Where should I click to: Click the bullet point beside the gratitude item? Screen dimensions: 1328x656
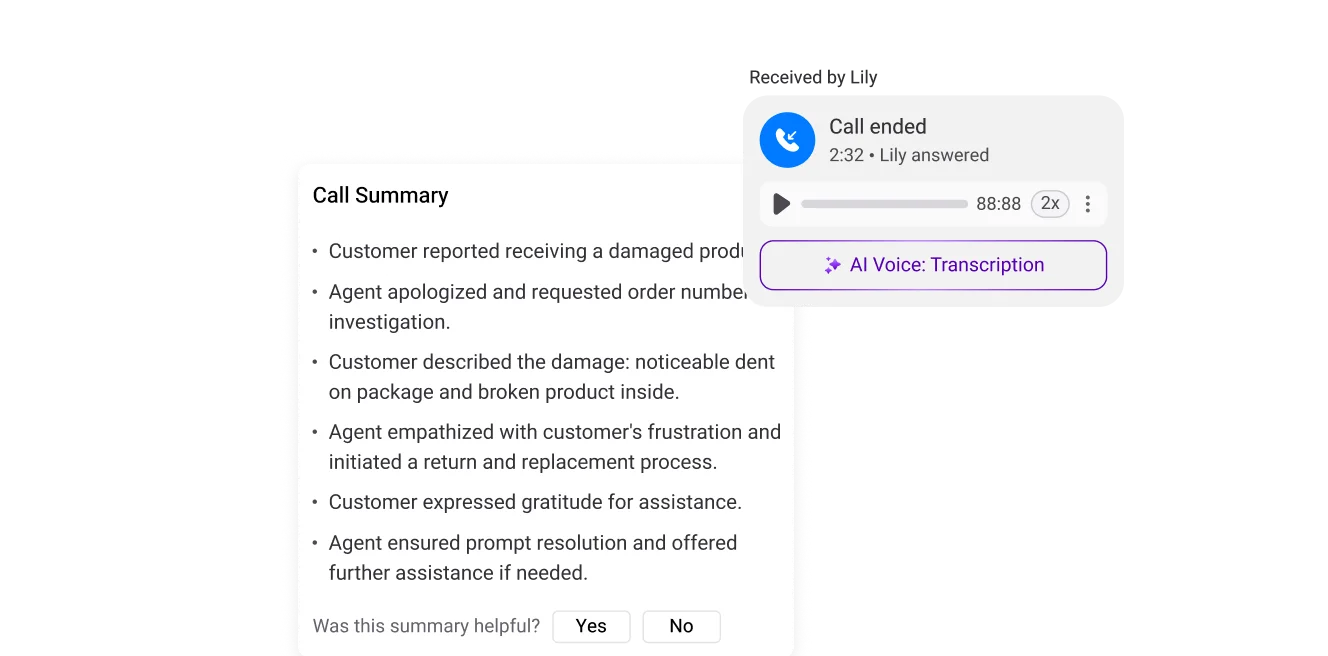(x=314, y=501)
